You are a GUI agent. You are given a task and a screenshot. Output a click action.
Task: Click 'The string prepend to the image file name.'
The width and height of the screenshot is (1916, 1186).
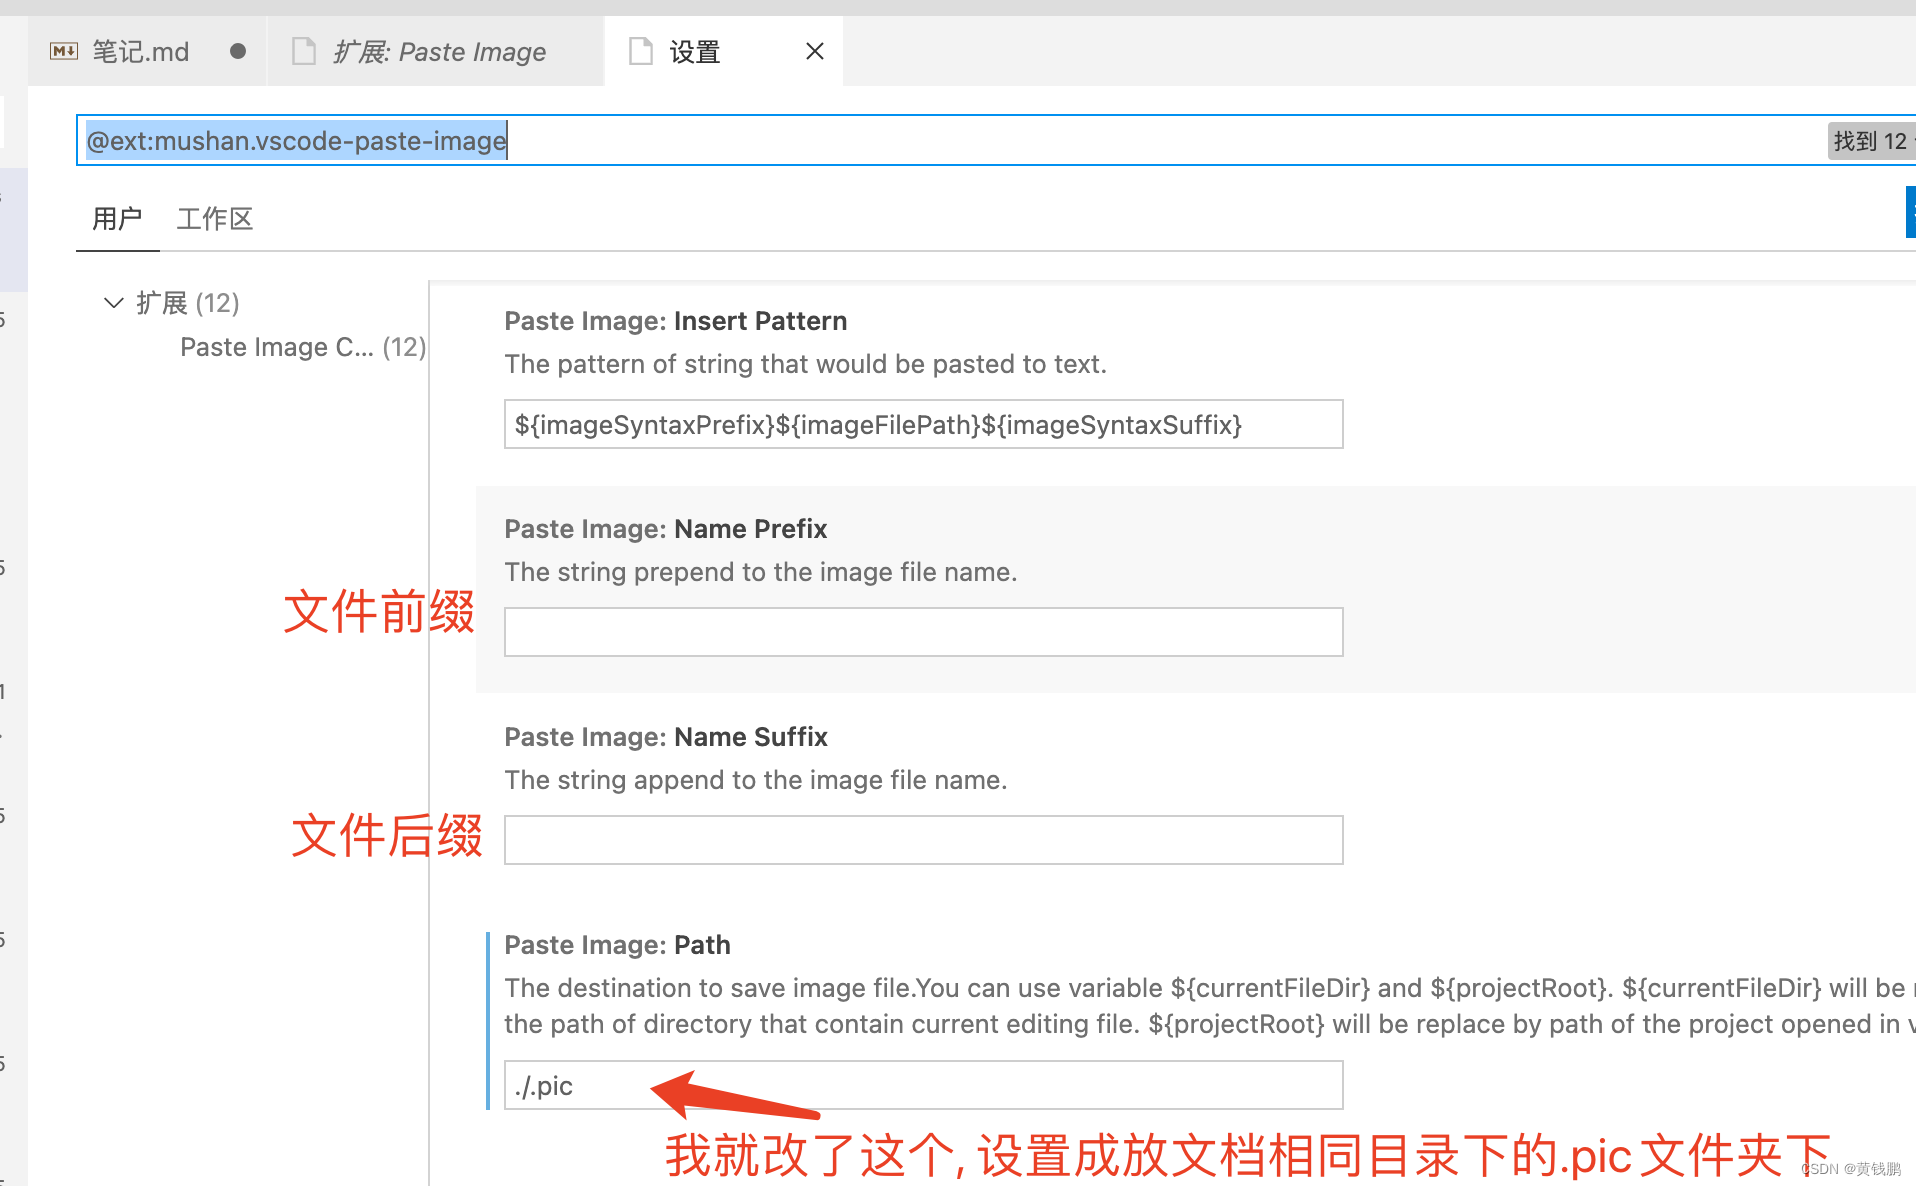(x=760, y=572)
